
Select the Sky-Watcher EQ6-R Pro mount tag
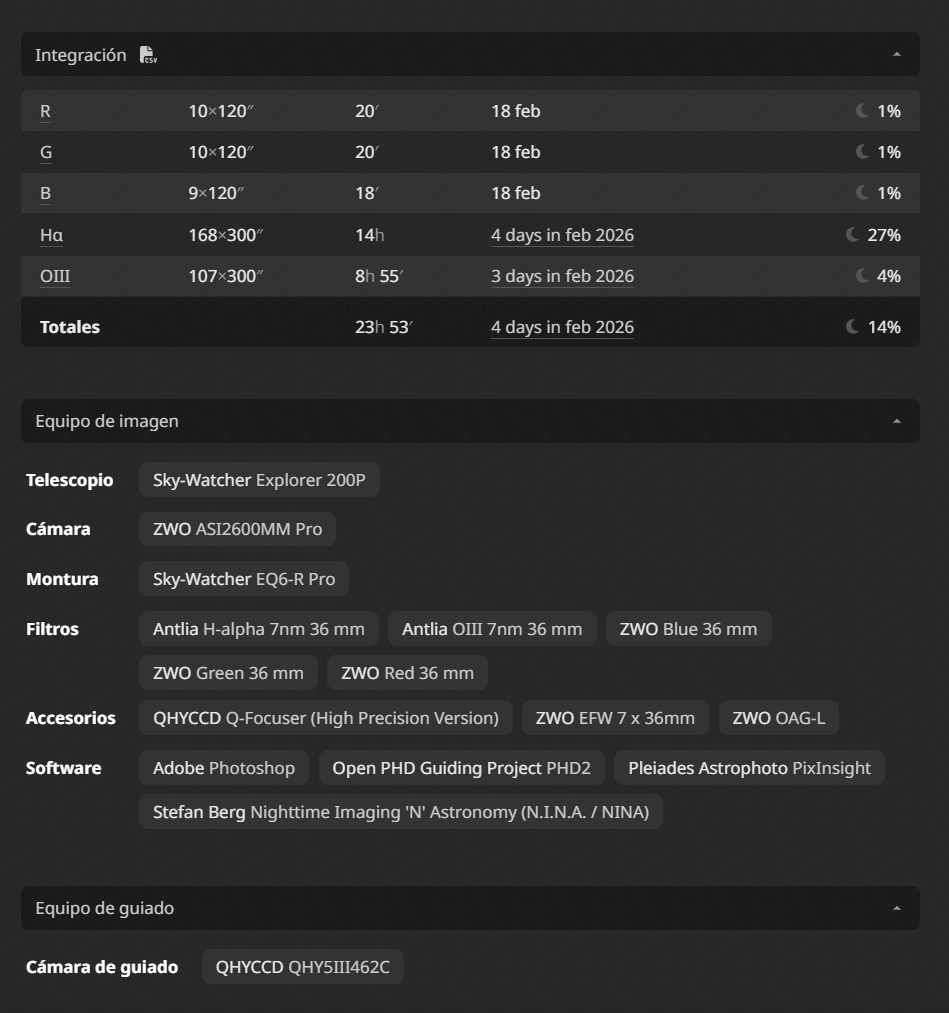(244, 579)
